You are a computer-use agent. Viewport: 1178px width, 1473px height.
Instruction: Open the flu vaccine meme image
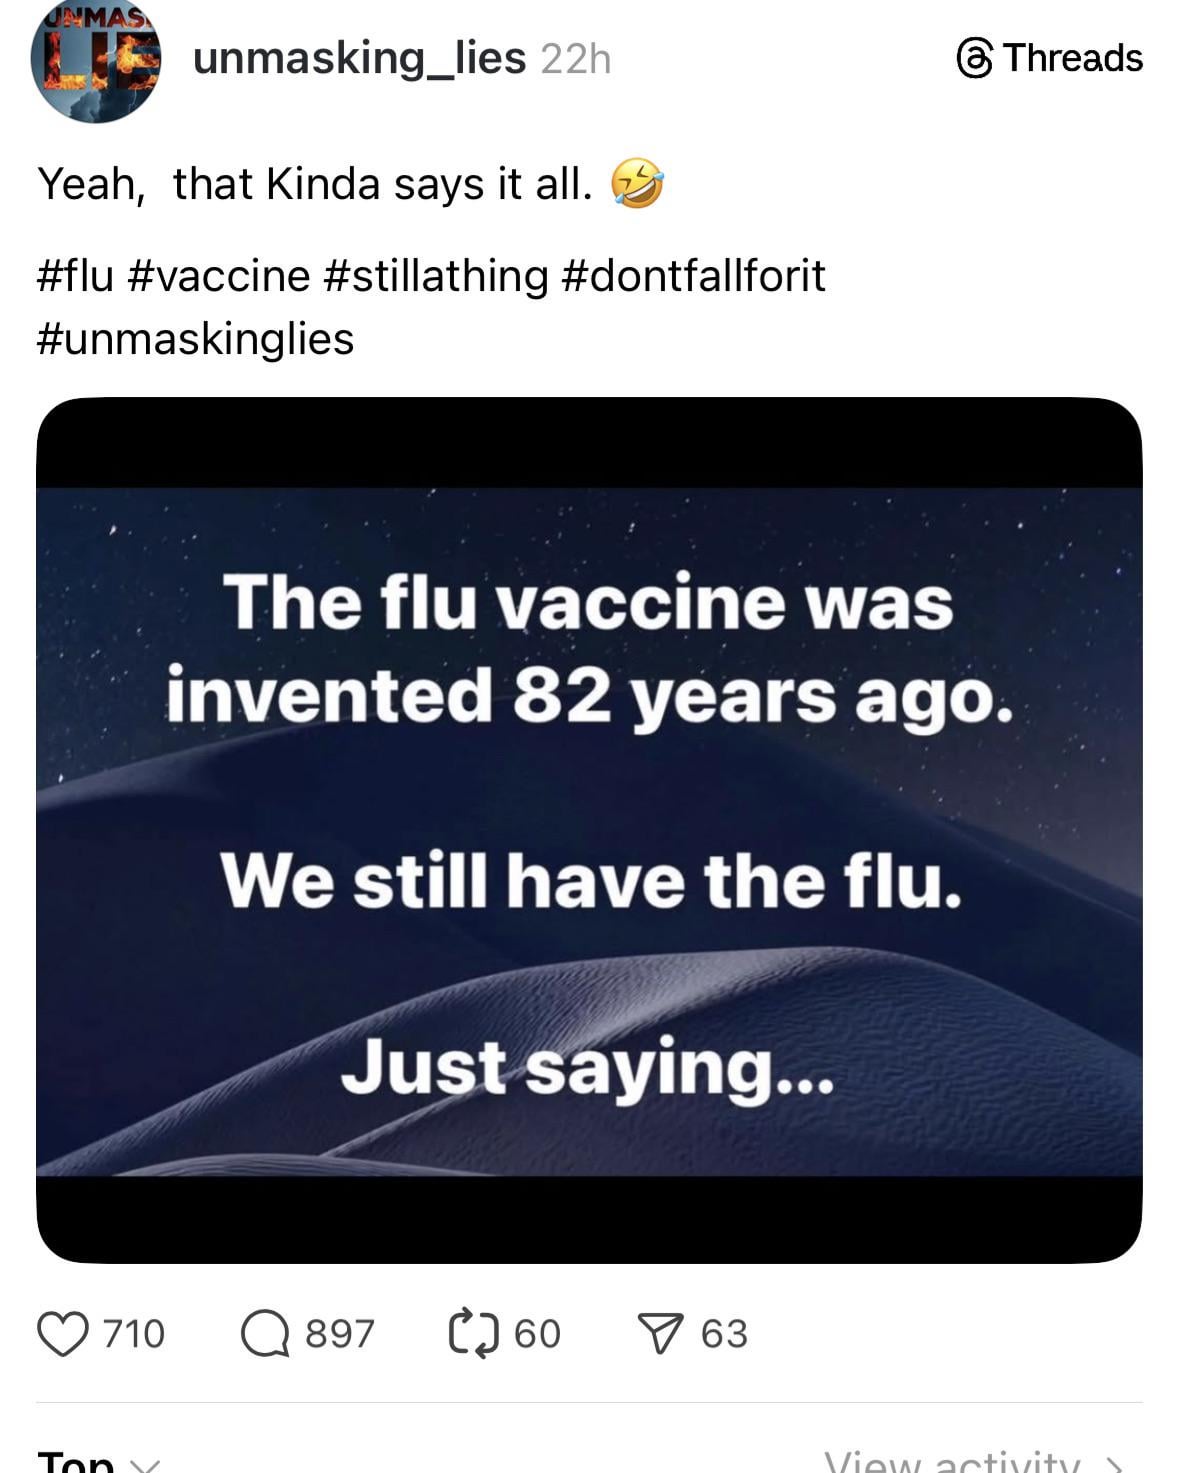[x=589, y=830]
